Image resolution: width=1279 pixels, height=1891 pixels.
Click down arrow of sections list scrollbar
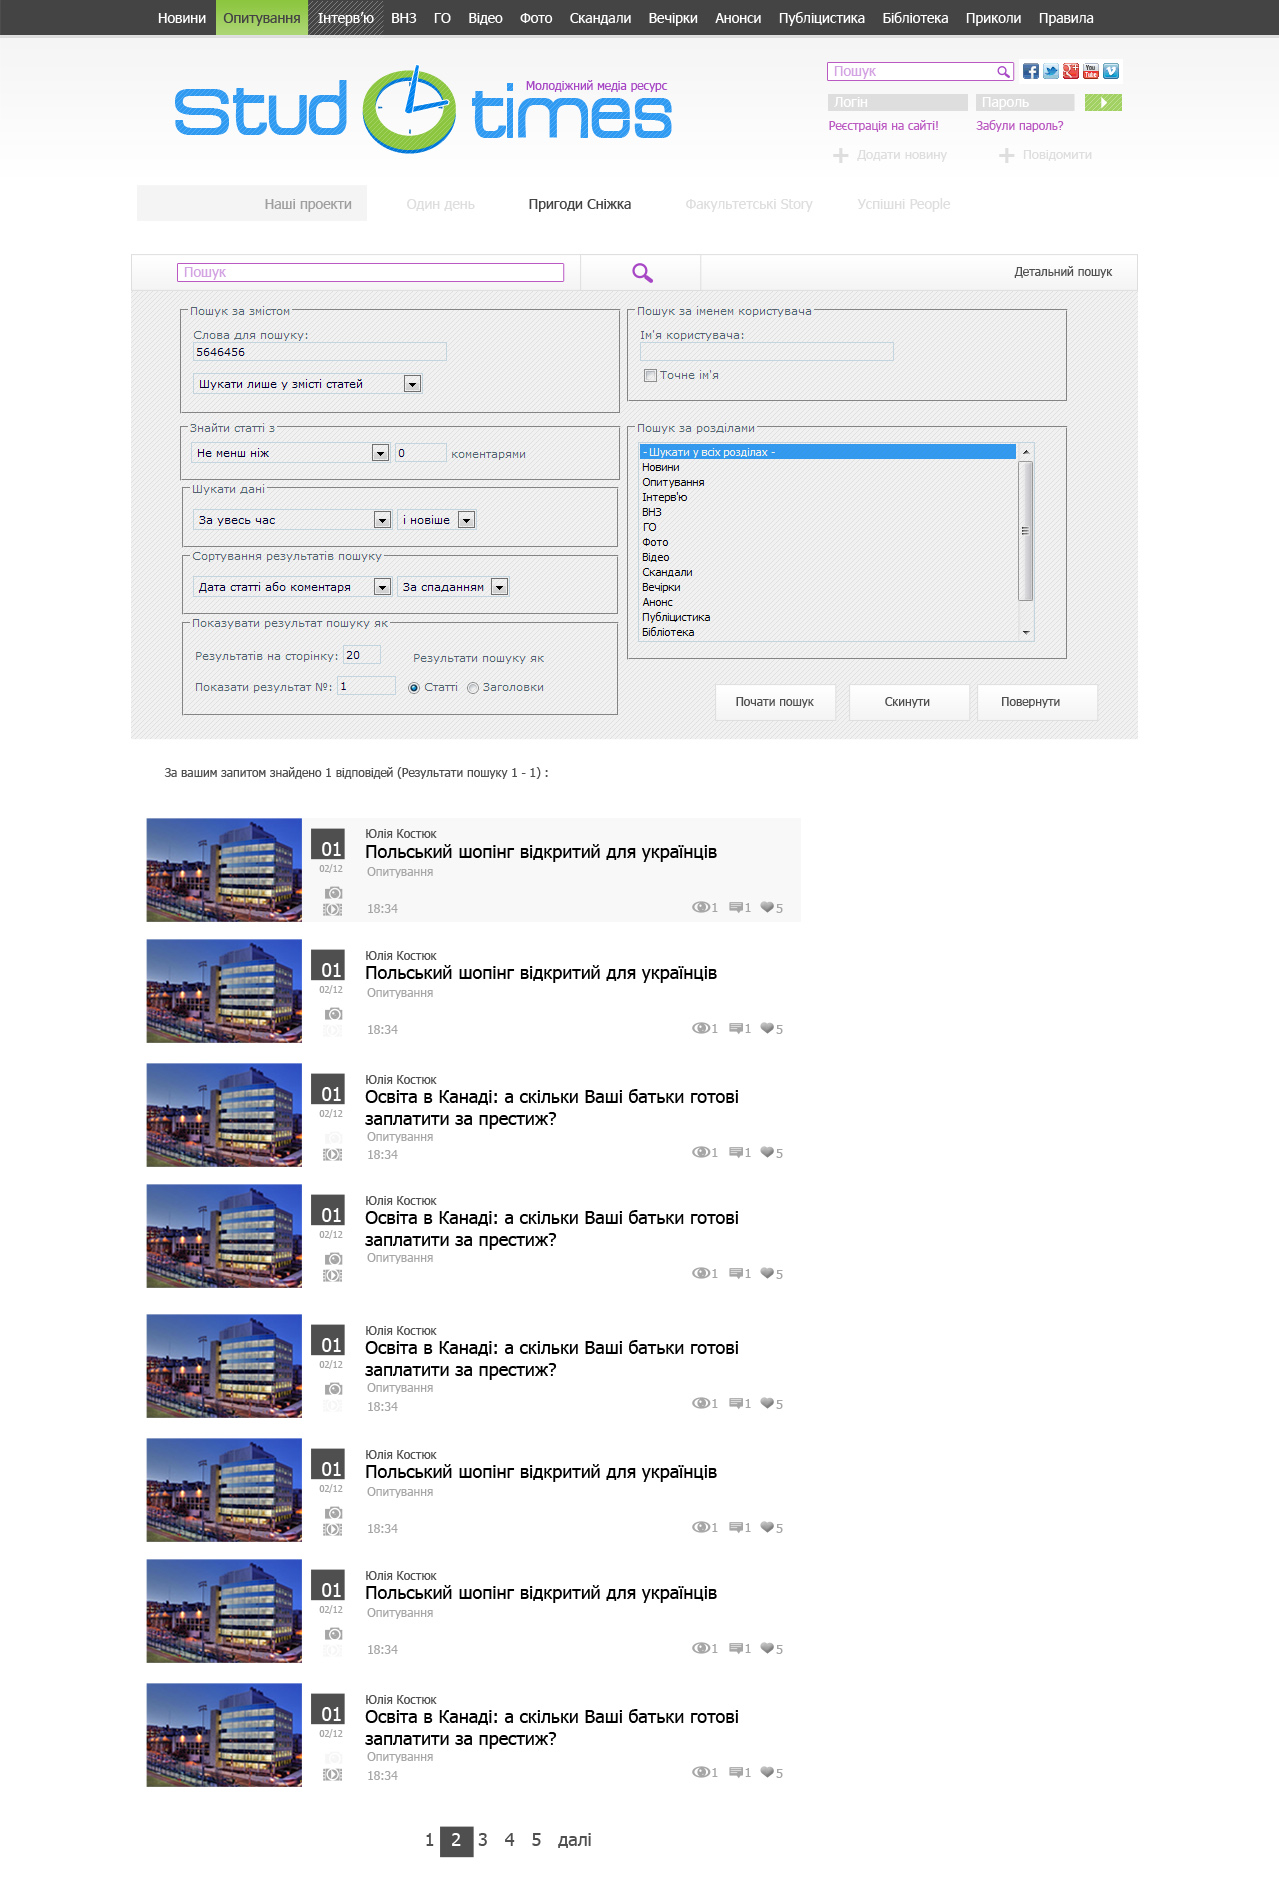tap(1026, 633)
